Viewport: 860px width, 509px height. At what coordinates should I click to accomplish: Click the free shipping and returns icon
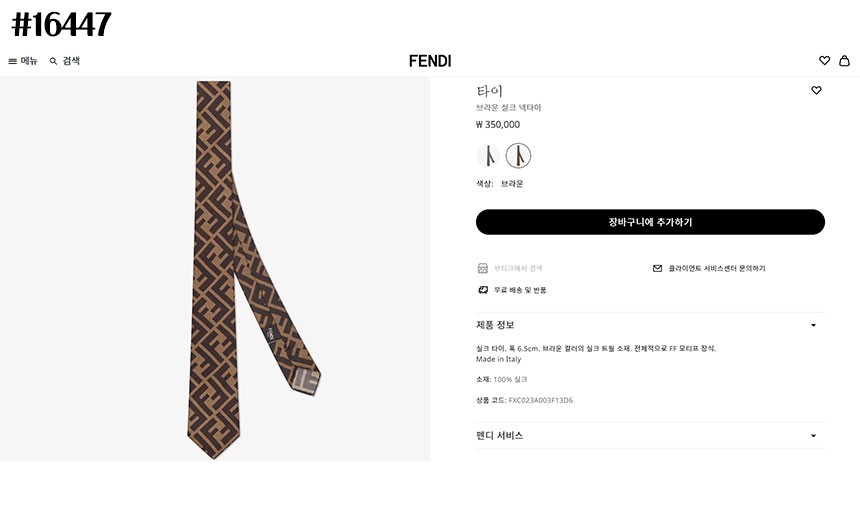pos(482,290)
